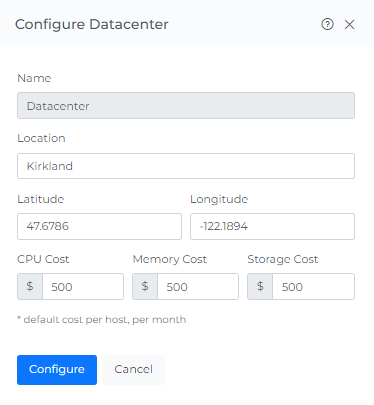Image resolution: width=374 pixels, height=405 pixels.
Task: Click the dollar sign beside Memory Cost
Action: [x=145, y=286]
